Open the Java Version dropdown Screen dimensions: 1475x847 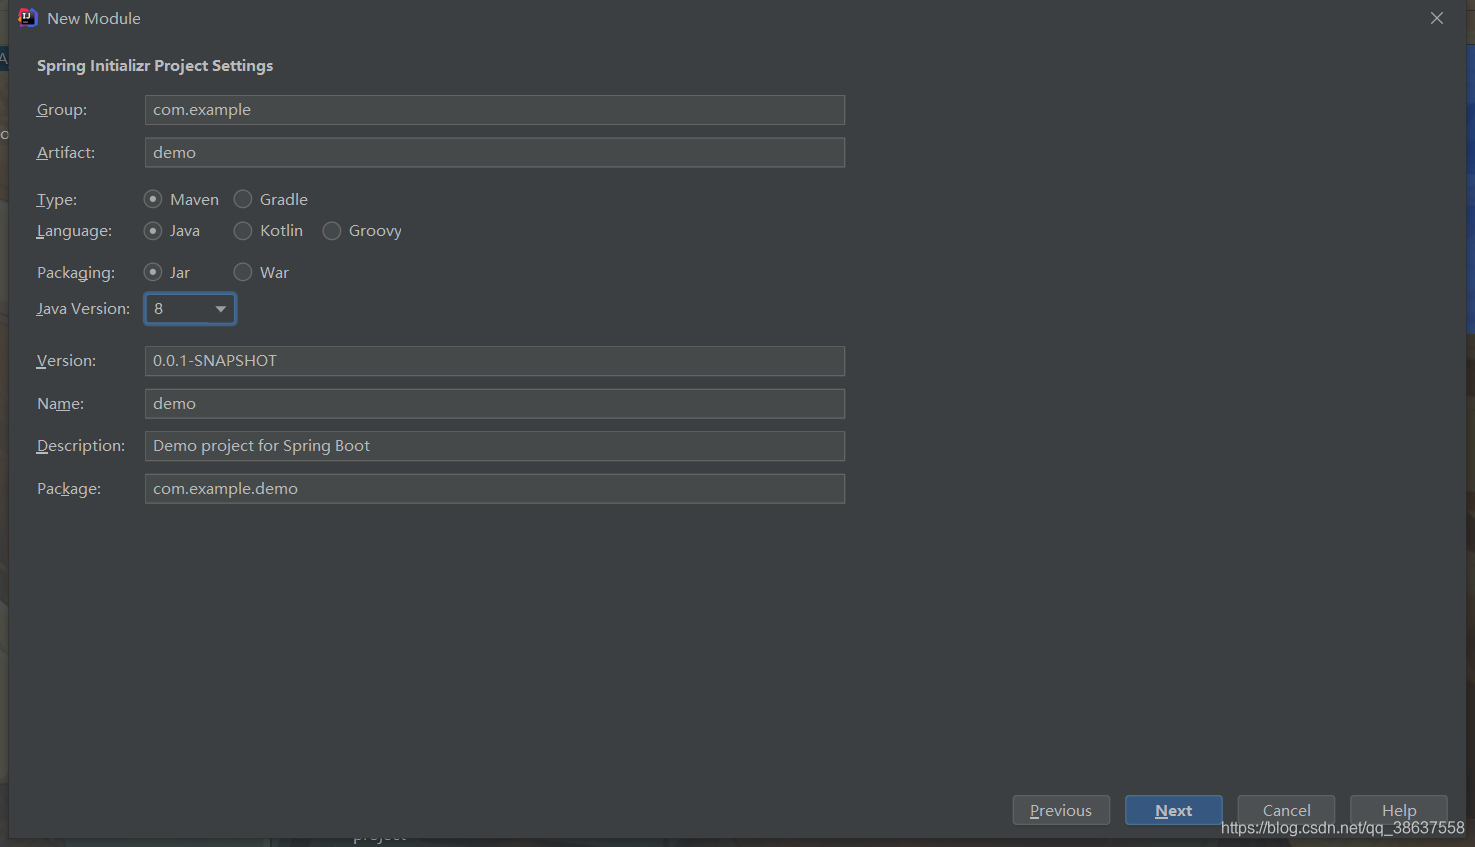190,309
